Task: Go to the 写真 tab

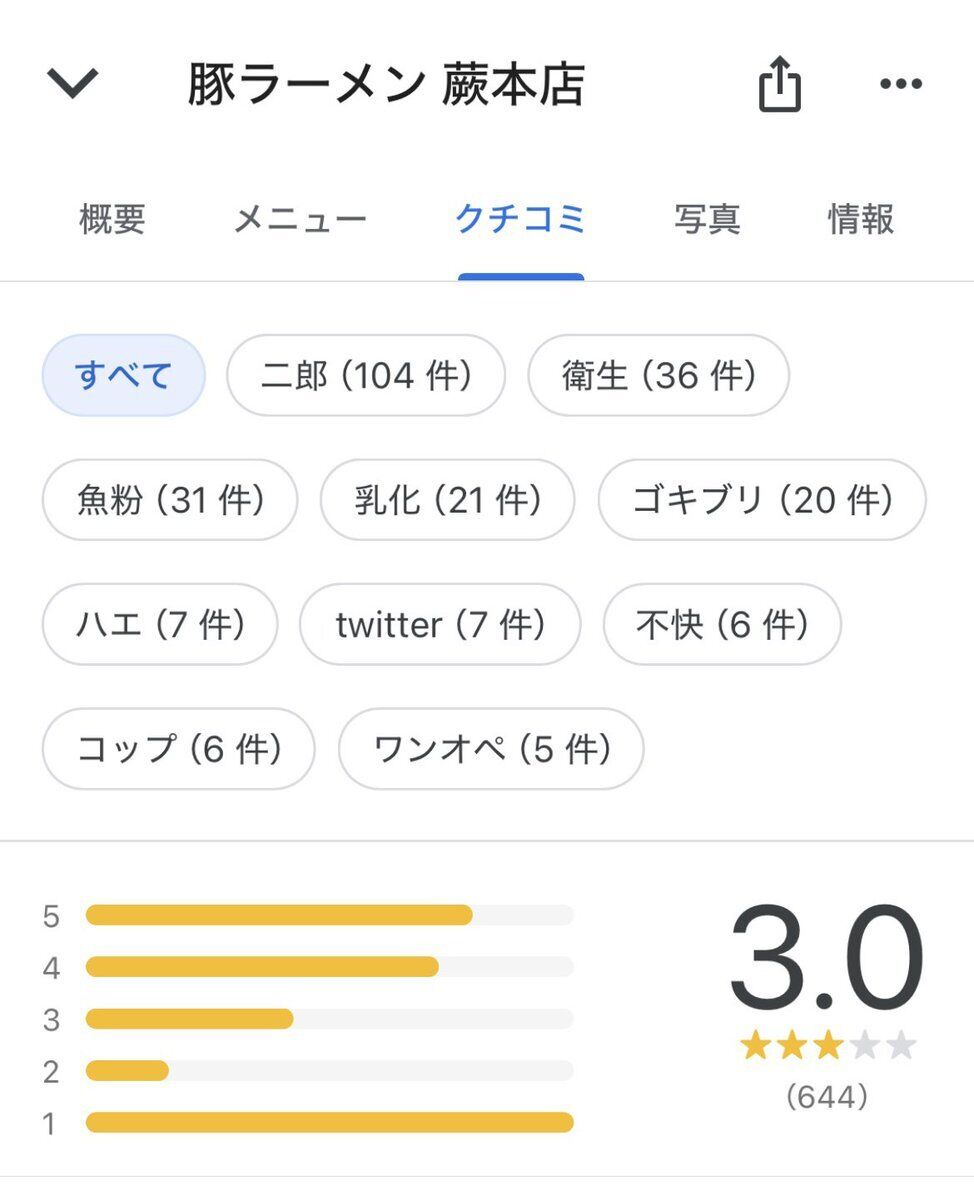Action: [x=707, y=219]
